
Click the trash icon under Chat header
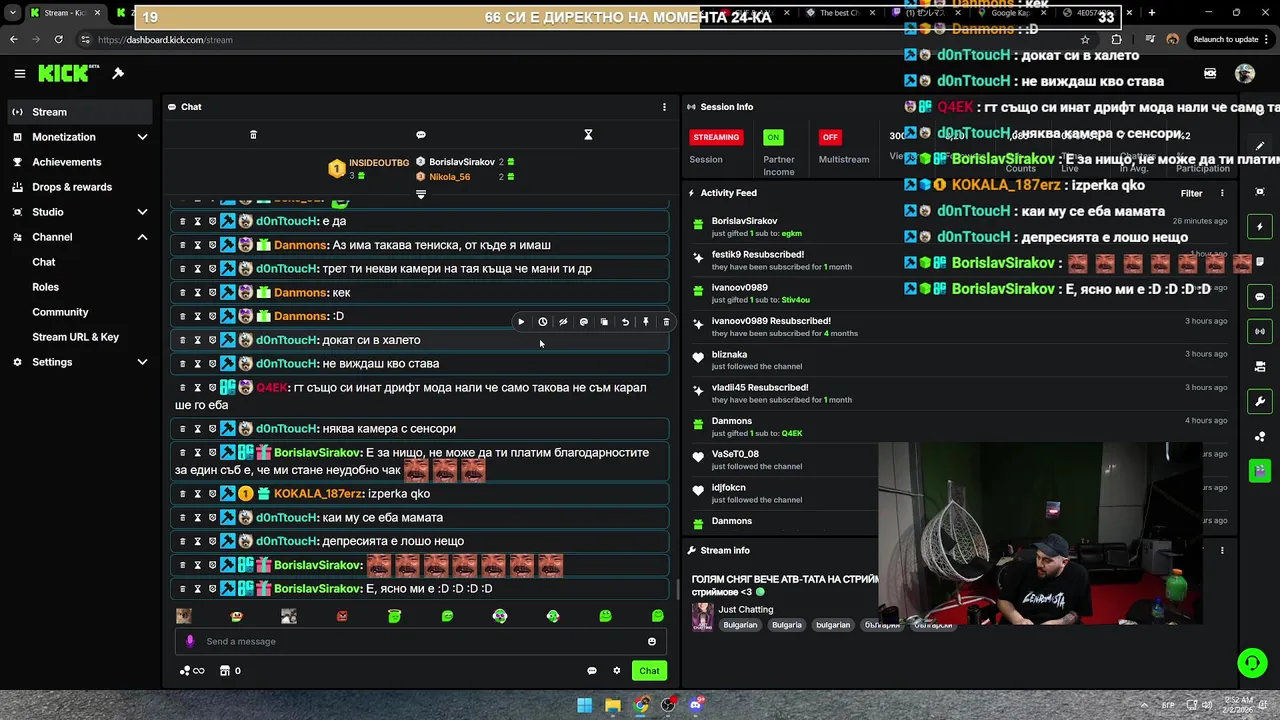(253, 134)
